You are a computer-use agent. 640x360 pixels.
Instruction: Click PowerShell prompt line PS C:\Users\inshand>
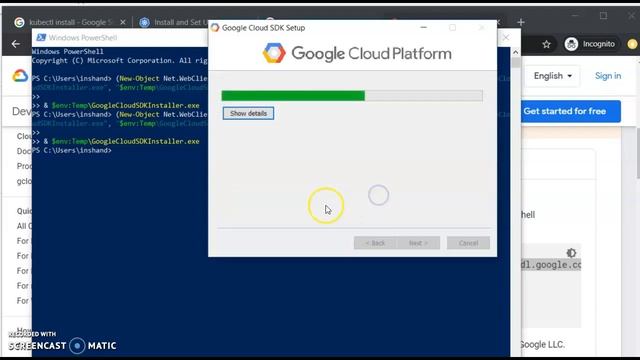pyautogui.click(x=72, y=150)
